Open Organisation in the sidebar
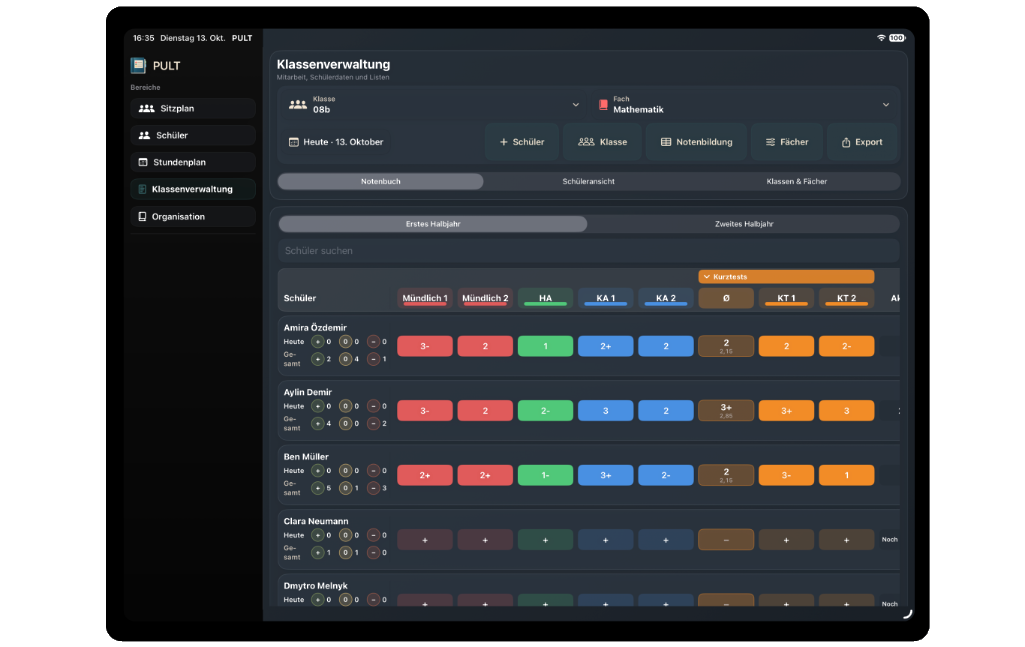 click(x=193, y=216)
